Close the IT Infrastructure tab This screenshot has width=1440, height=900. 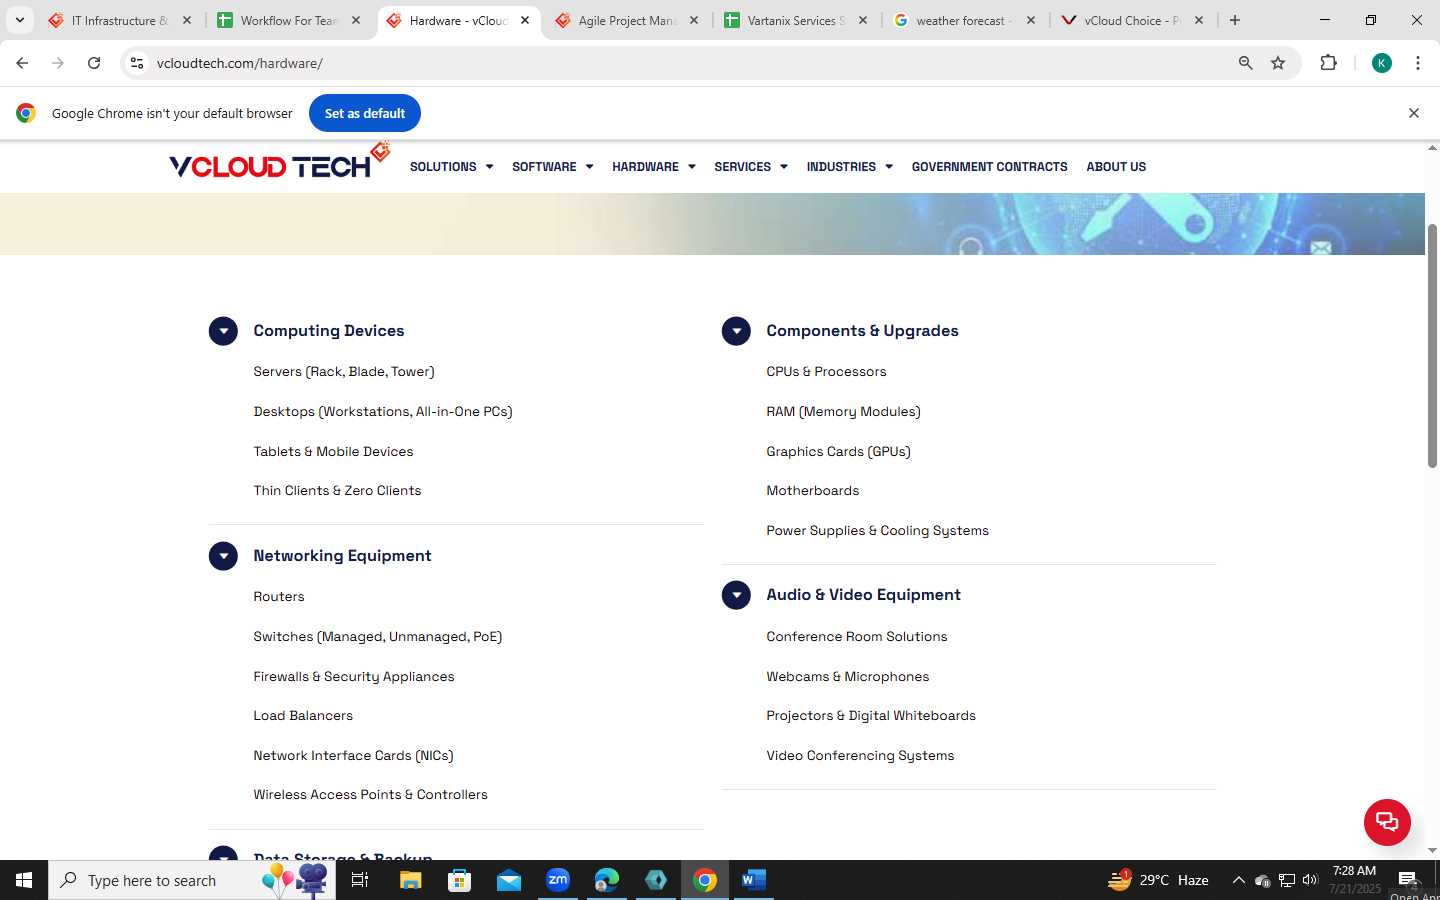pyautogui.click(x=186, y=20)
